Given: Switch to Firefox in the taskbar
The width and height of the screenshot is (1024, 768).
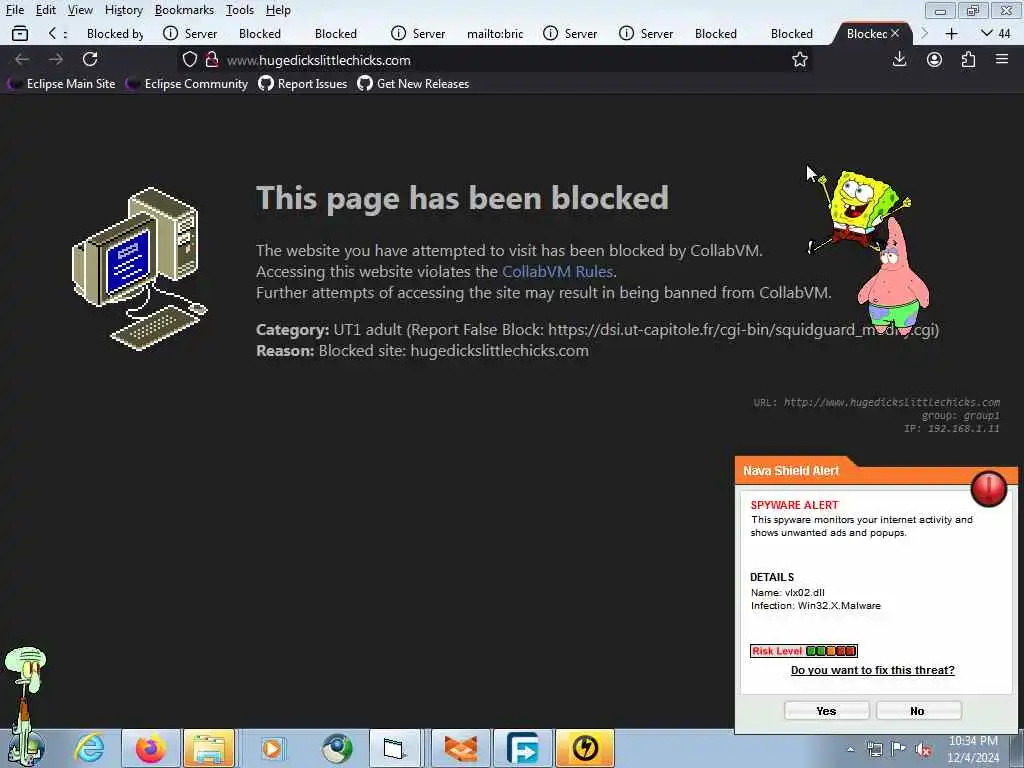Looking at the screenshot, I should pyautogui.click(x=150, y=748).
